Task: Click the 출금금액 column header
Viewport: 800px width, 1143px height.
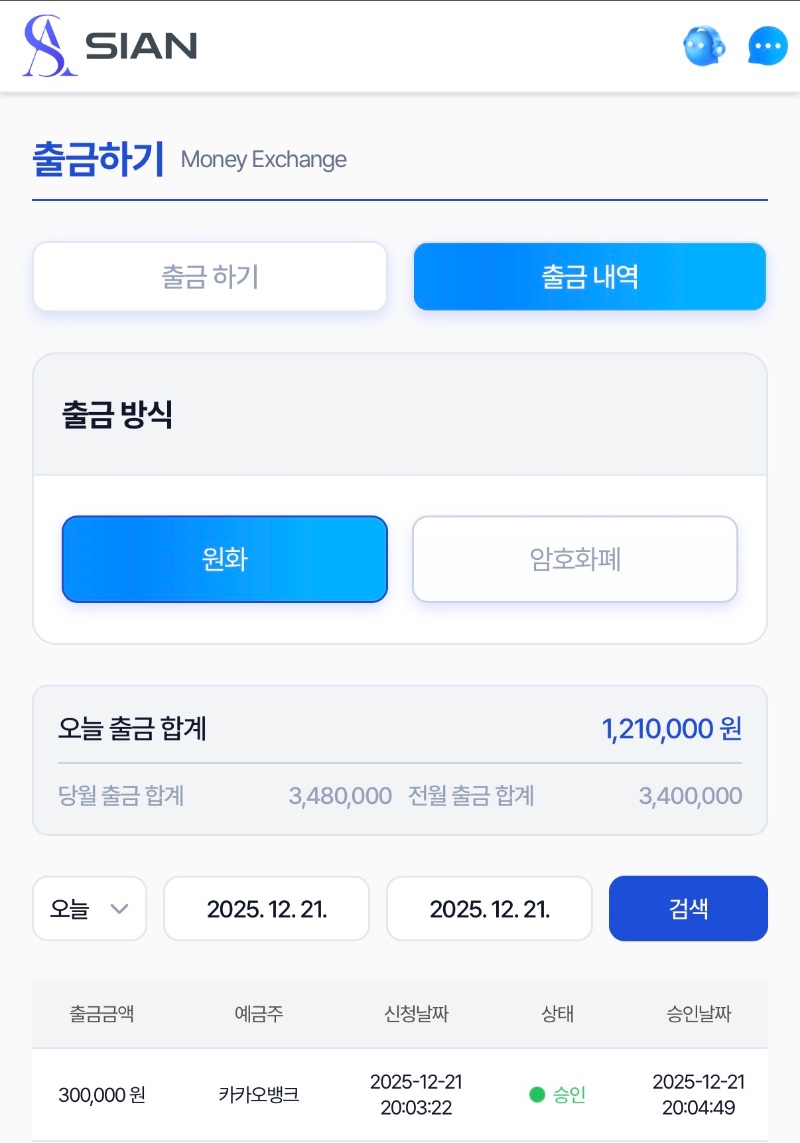Action: tap(101, 1014)
